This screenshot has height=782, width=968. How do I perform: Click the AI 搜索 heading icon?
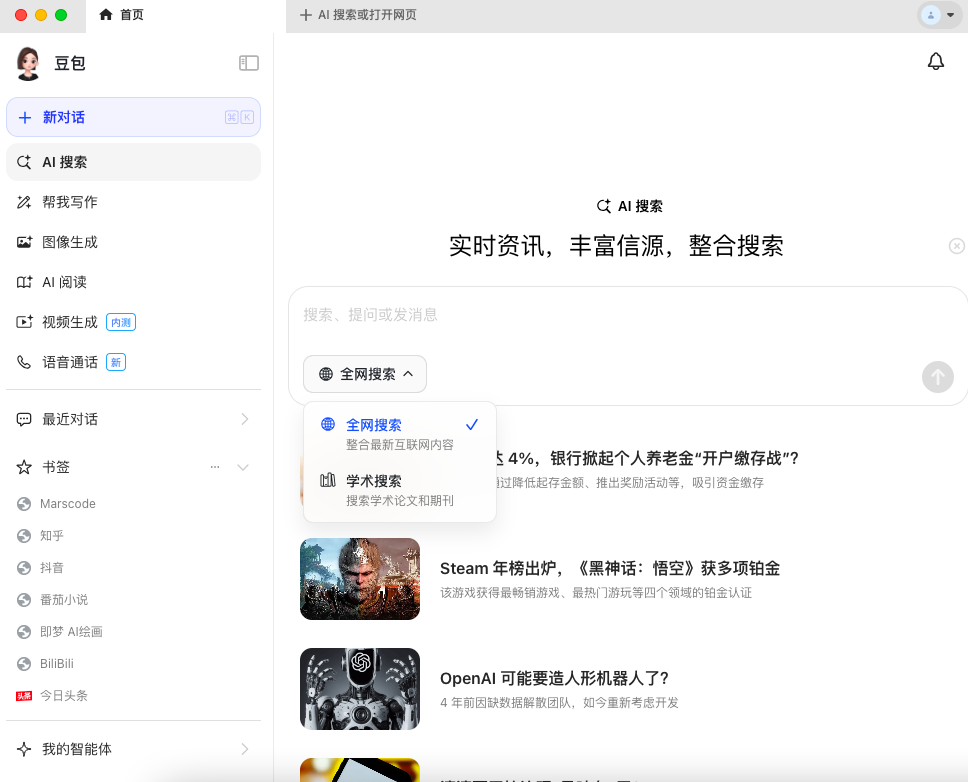pos(604,206)
